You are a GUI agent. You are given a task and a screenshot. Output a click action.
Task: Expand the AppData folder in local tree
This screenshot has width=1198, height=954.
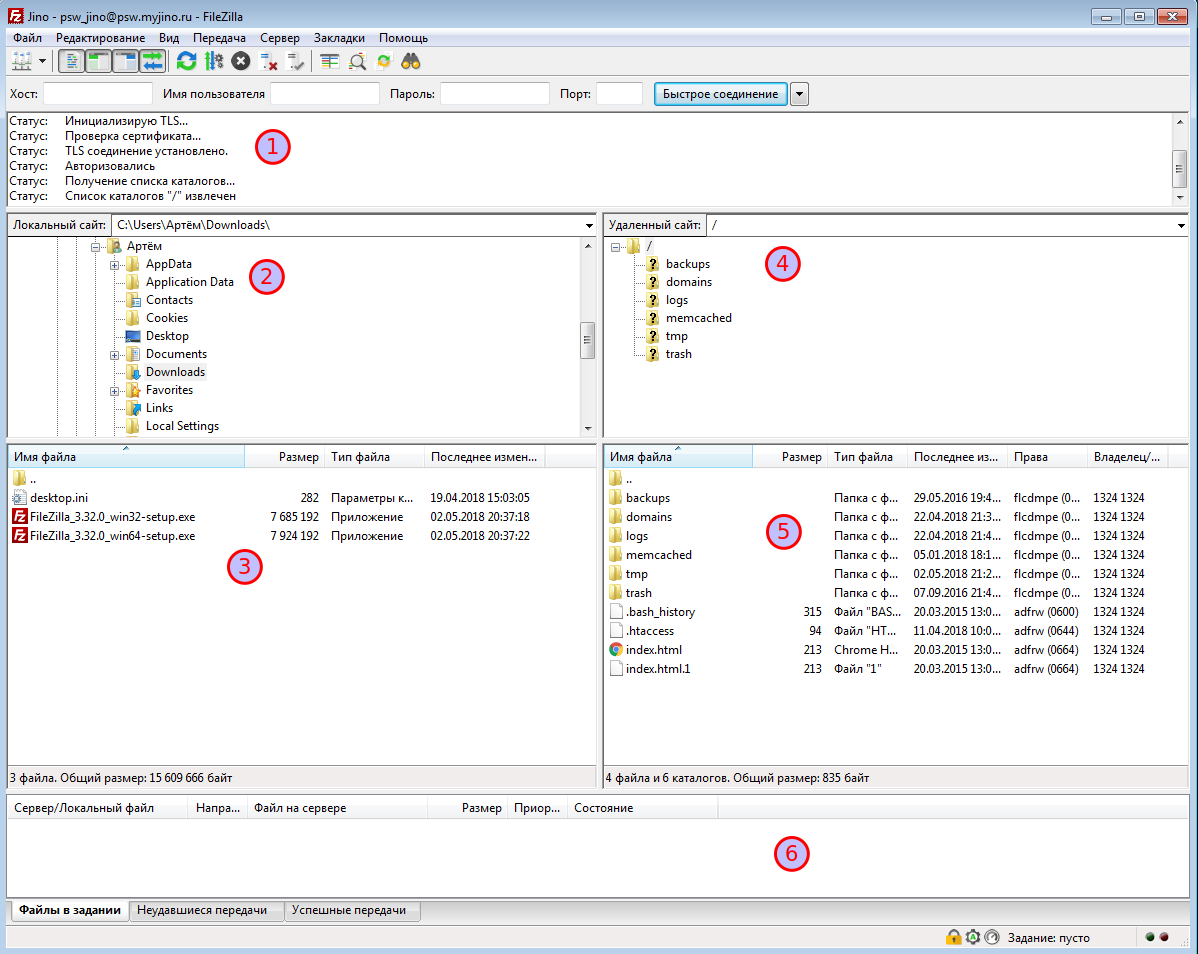[x=115, y=264]
